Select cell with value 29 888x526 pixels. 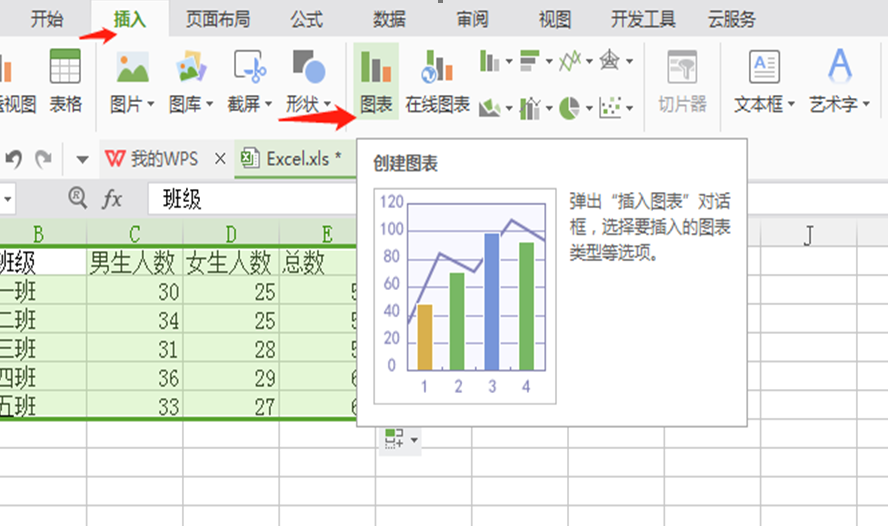coord(231,378)
